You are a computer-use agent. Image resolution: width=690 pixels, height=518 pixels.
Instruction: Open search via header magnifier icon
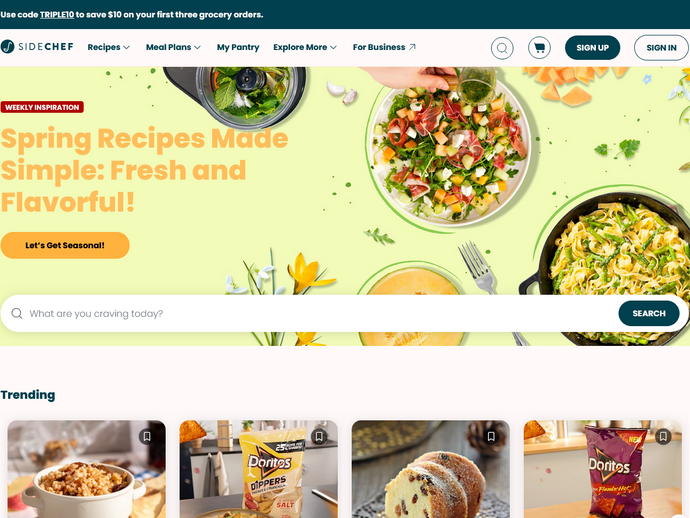click(x=502, y=48)
